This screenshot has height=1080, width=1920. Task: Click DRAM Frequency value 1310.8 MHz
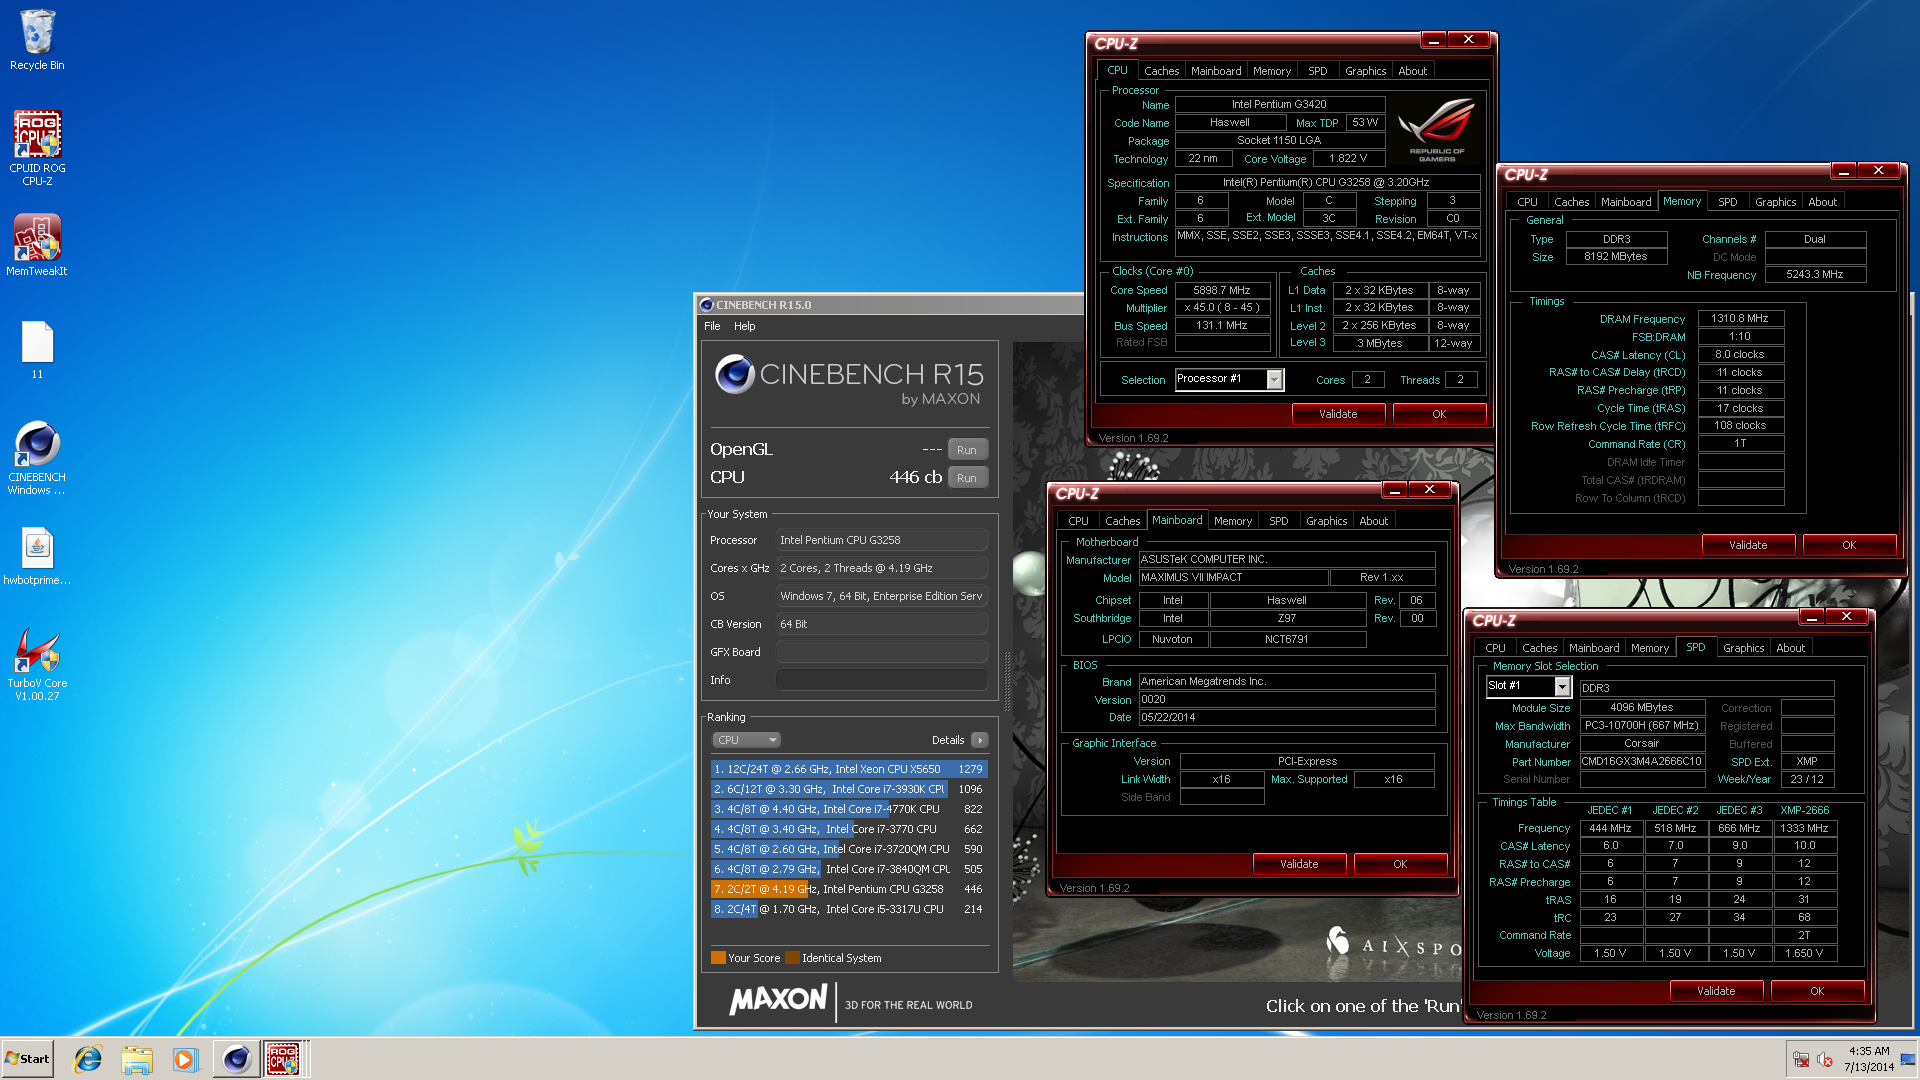click(1740, 319)
